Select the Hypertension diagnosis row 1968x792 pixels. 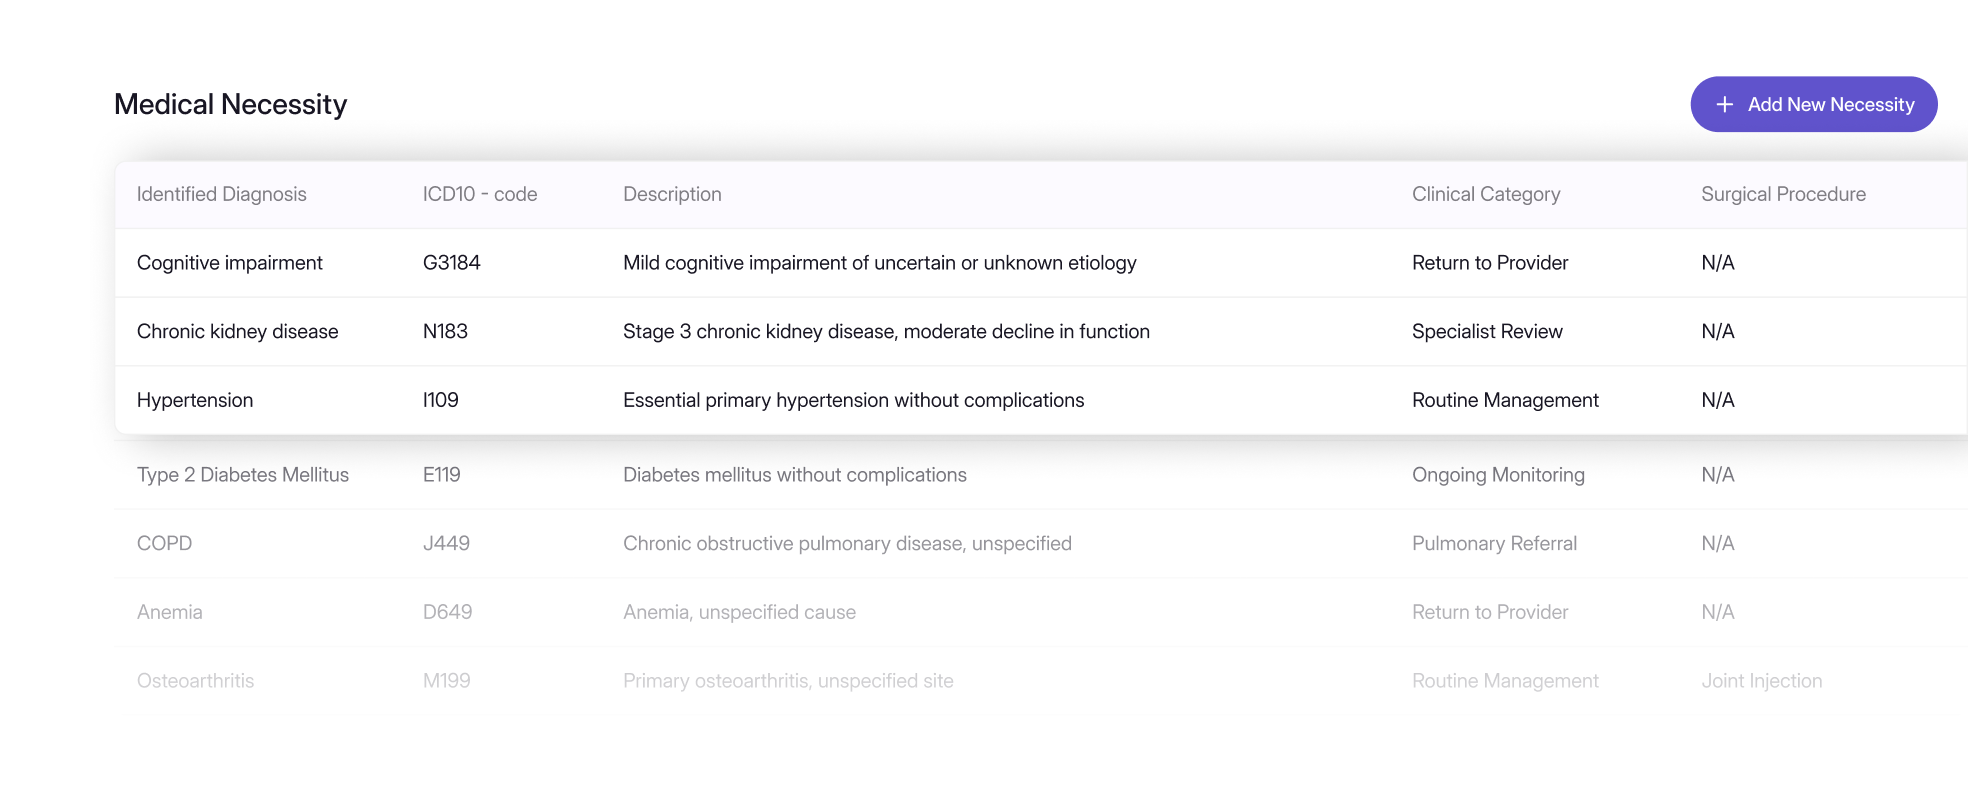click(x=1041, y=400)
